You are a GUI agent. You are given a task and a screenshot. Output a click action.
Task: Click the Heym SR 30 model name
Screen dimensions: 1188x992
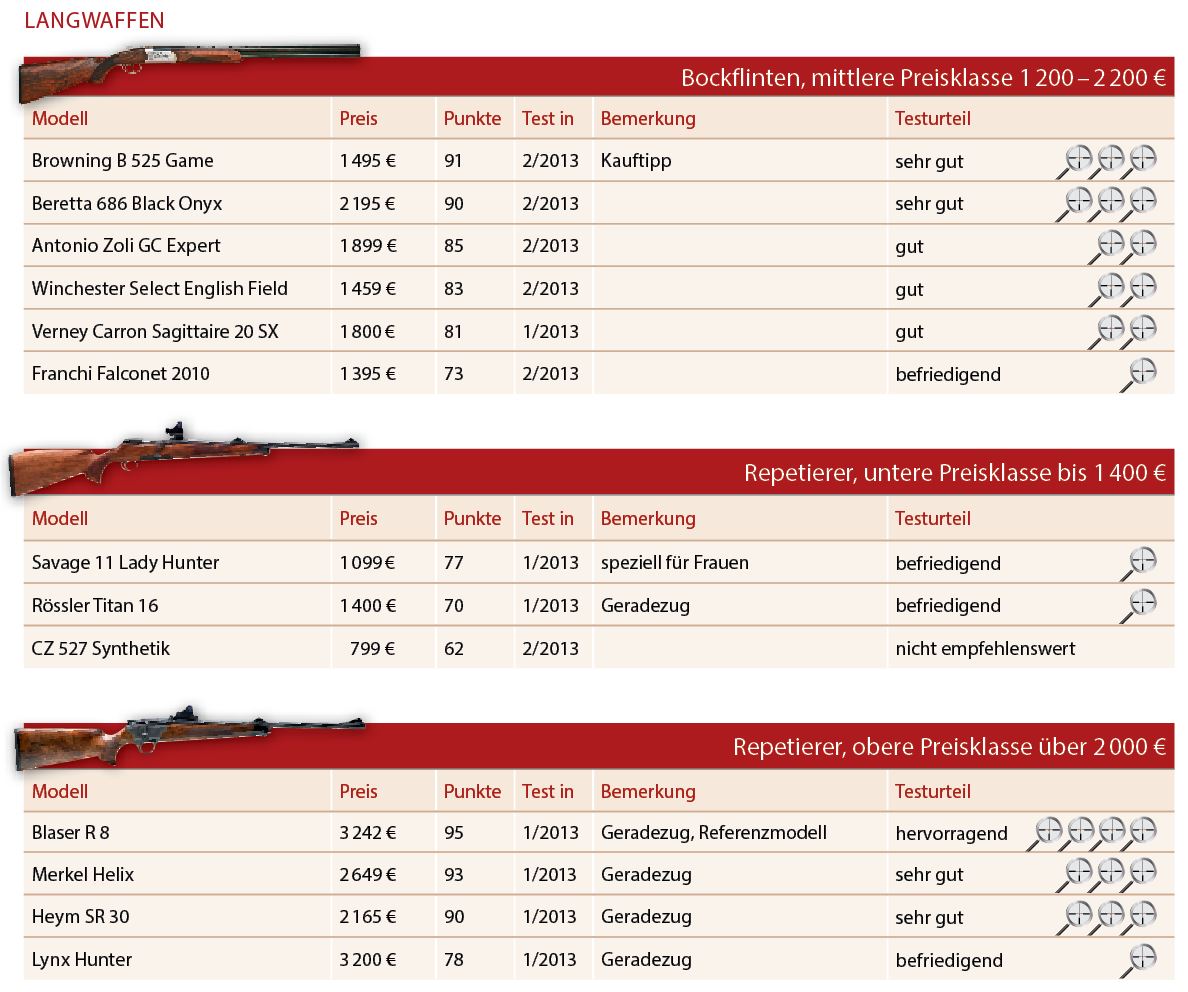pyautogui.click(x=80, y=917)
